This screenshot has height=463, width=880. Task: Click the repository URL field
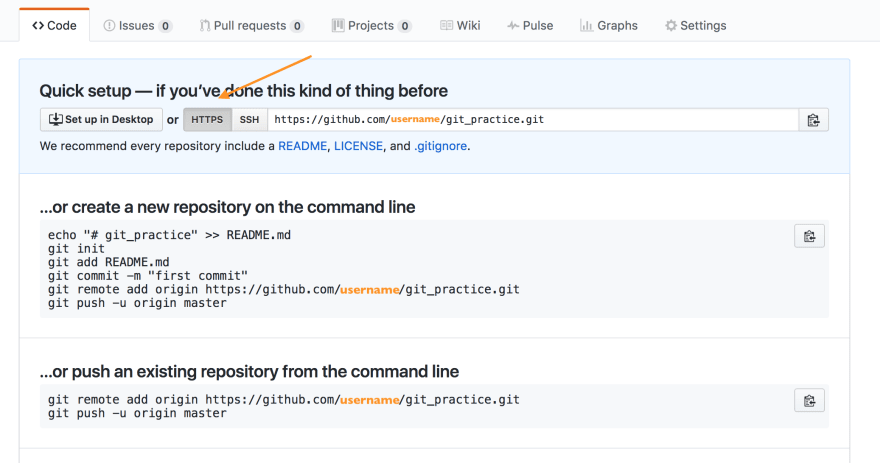(533, 120)
